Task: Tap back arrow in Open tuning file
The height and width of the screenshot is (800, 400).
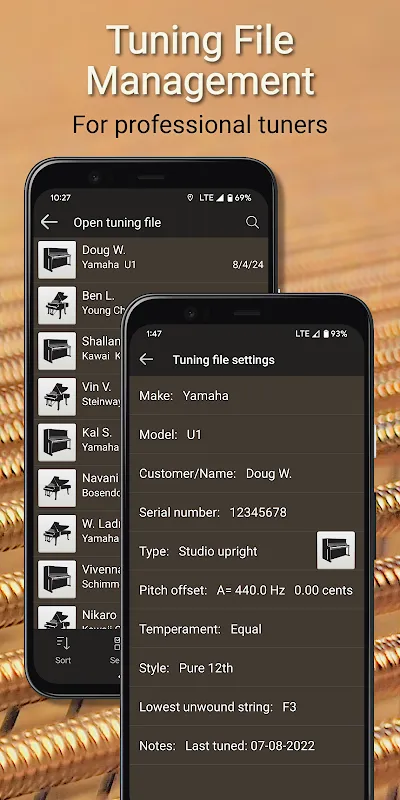Action: (x=49, y=222)
